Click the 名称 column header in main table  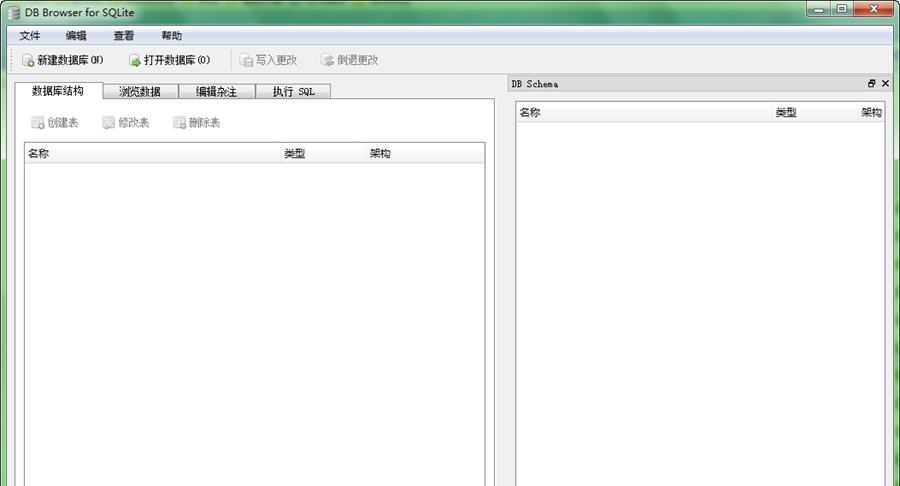tap(152, 153)
